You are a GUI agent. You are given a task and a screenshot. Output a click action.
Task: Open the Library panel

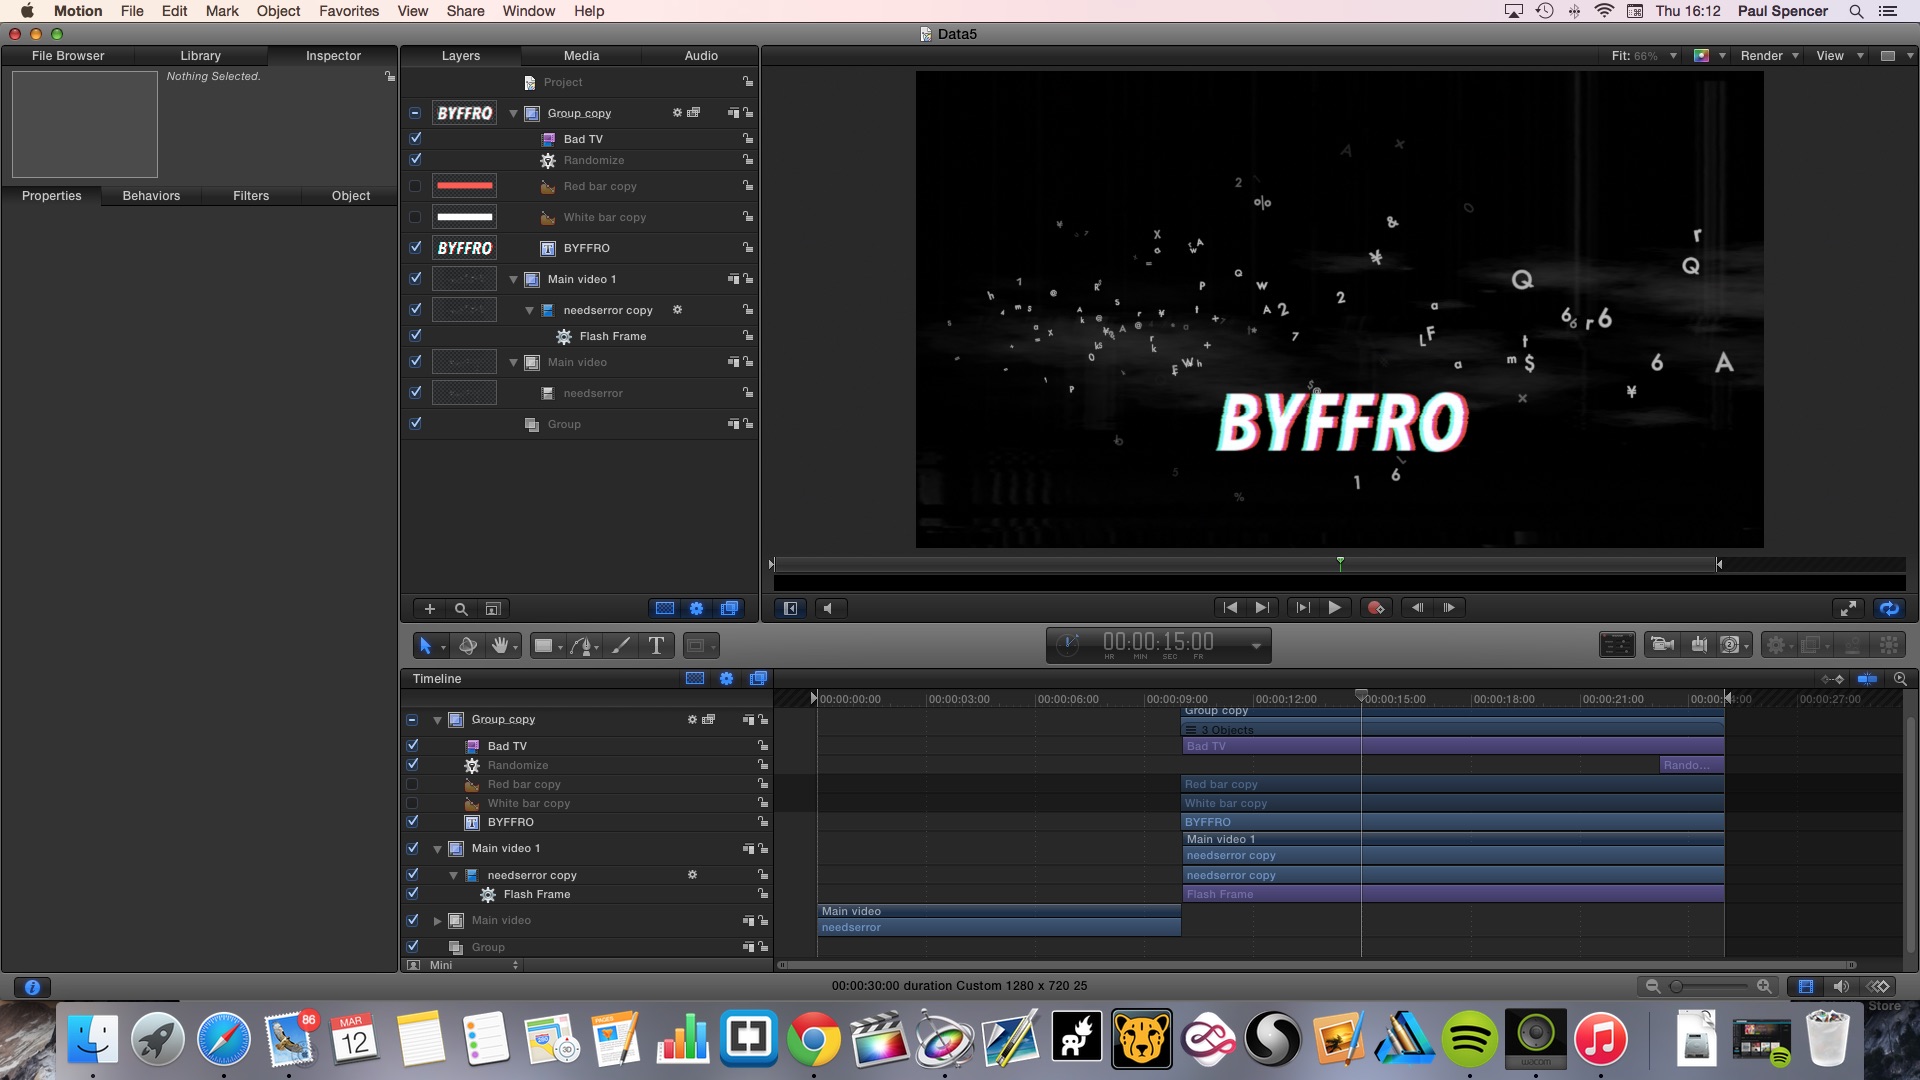click(200, 56)
